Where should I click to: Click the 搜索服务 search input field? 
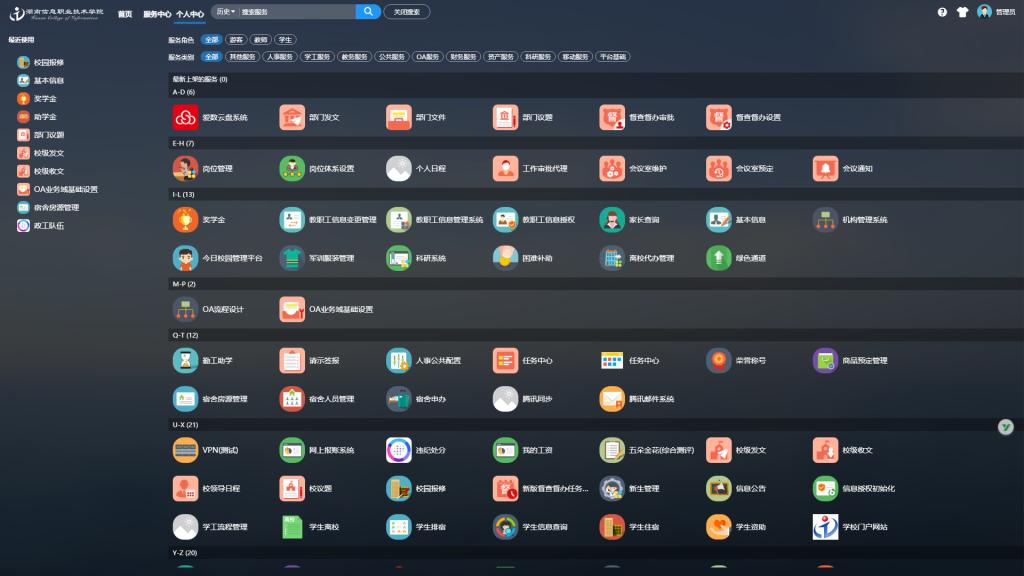point(295,12)
